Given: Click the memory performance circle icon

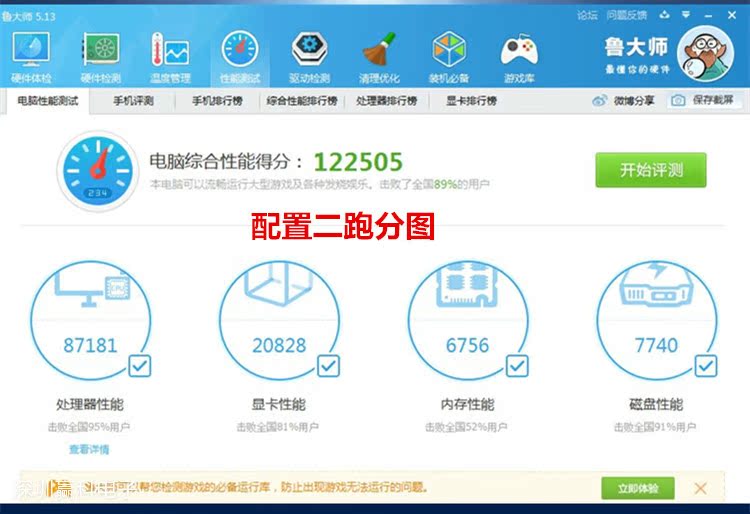Looking at the screenshot, I should pos(468,320).
